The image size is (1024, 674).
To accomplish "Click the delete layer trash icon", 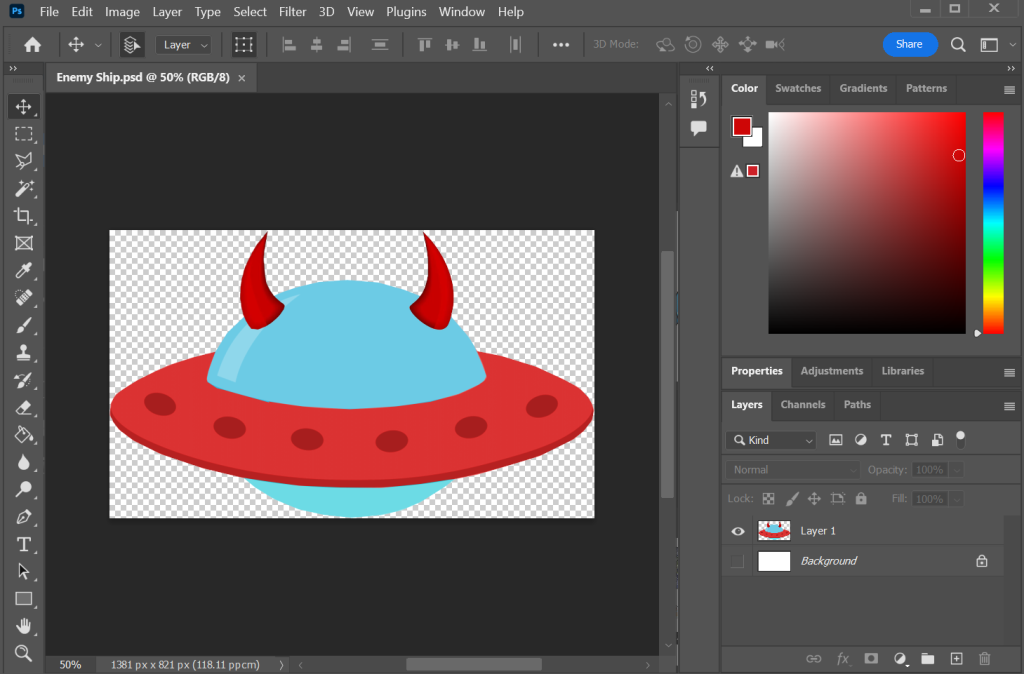I will pos(985,658).
